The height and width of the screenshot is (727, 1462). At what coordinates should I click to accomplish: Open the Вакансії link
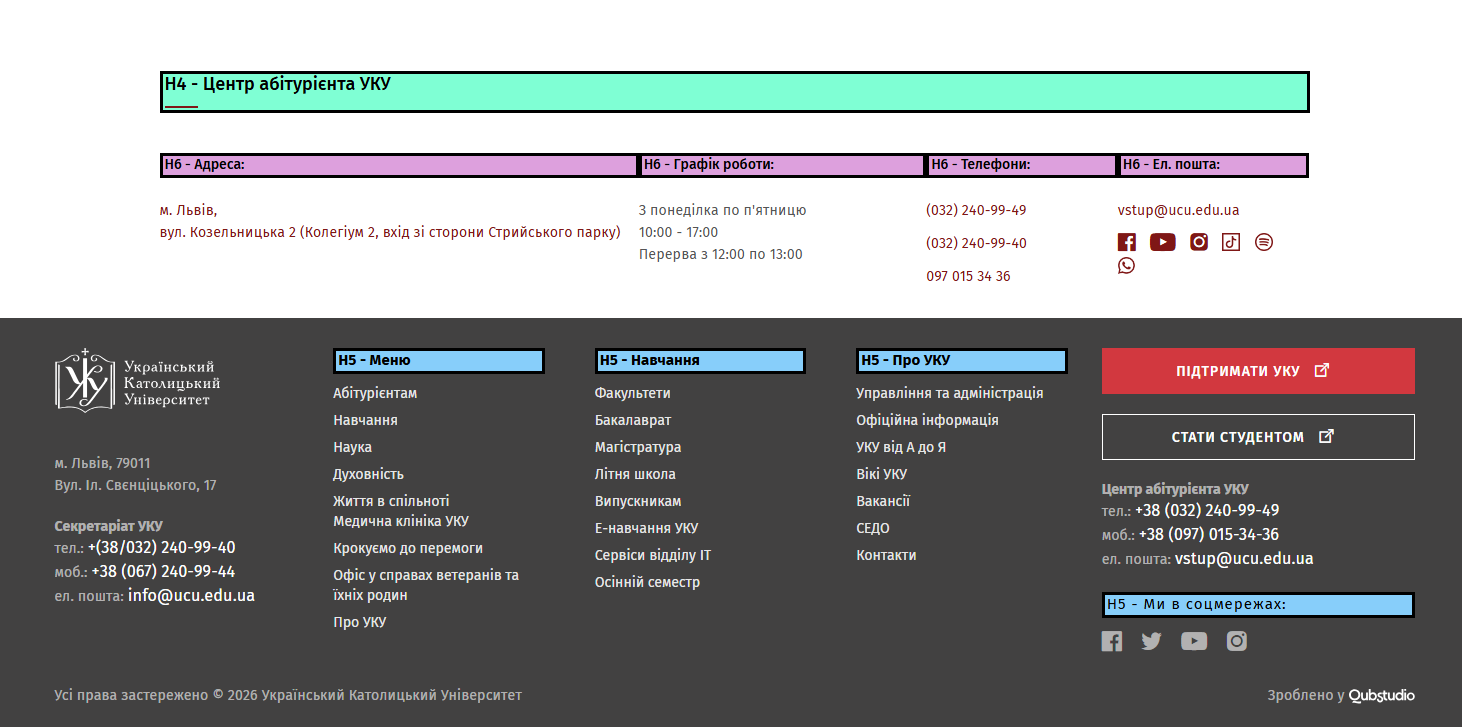883,501
